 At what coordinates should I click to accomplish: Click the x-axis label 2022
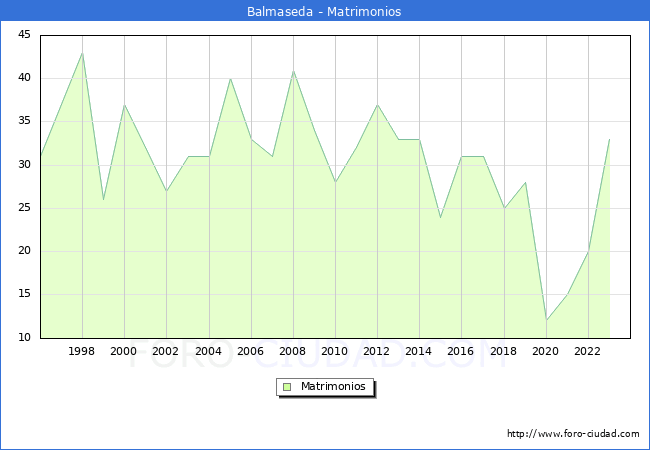pos(587,351)
